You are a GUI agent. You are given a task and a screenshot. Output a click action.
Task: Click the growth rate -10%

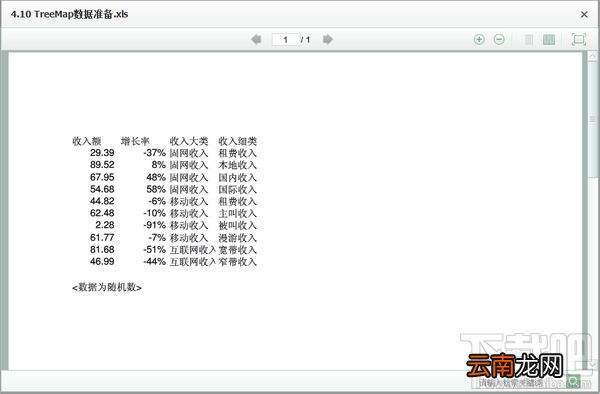155,213
